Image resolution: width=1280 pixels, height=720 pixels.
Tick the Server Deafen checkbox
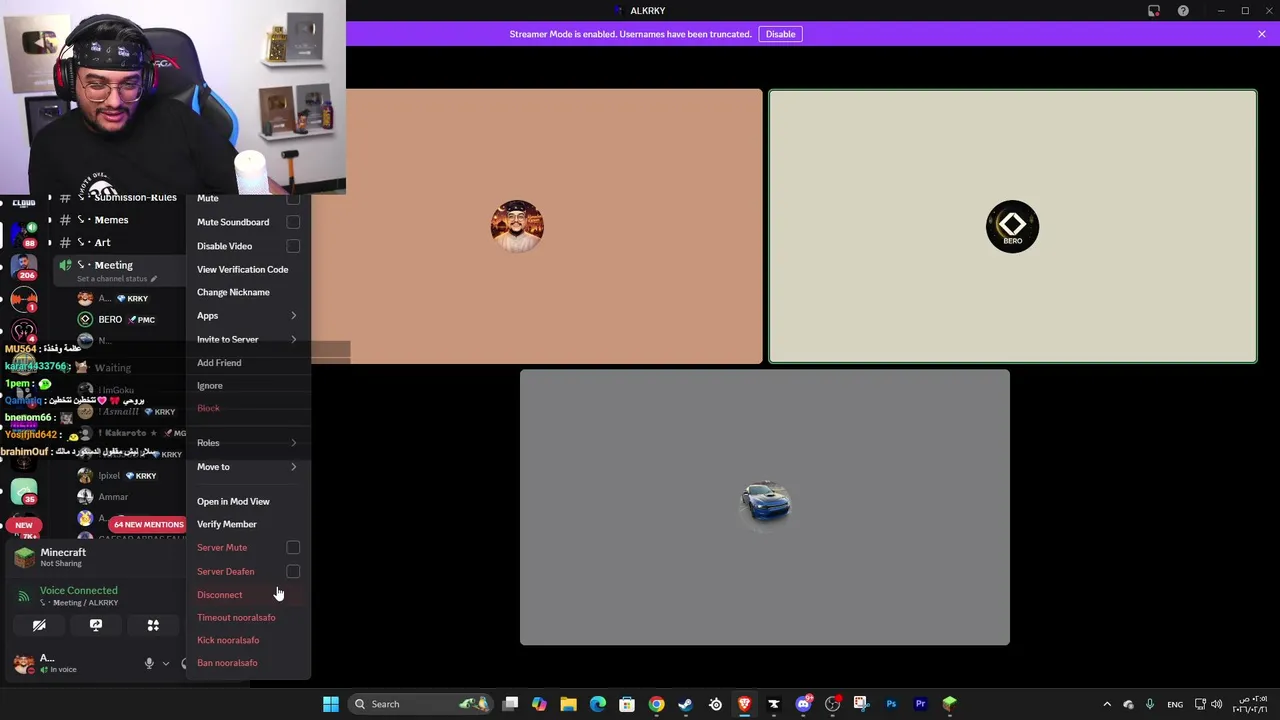coord(293,571)
